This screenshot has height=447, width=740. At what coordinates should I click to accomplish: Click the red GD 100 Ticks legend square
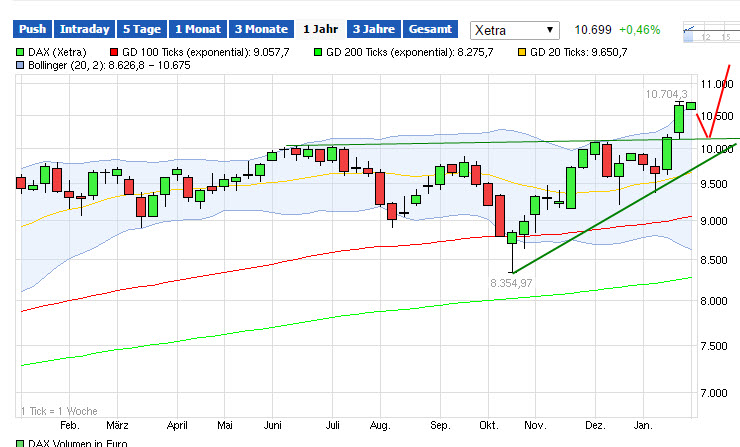[113, 51]
